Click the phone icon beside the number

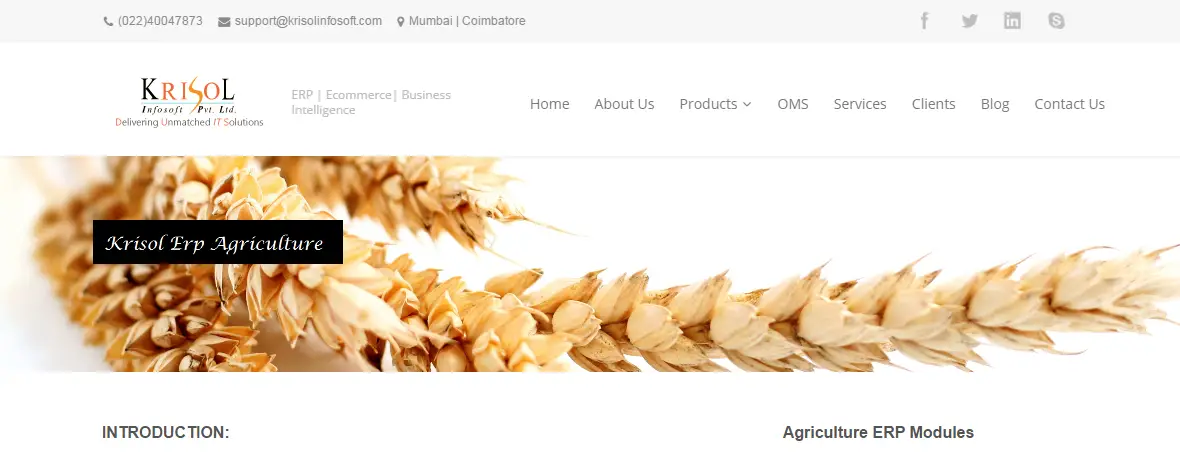tap(108, 22)
